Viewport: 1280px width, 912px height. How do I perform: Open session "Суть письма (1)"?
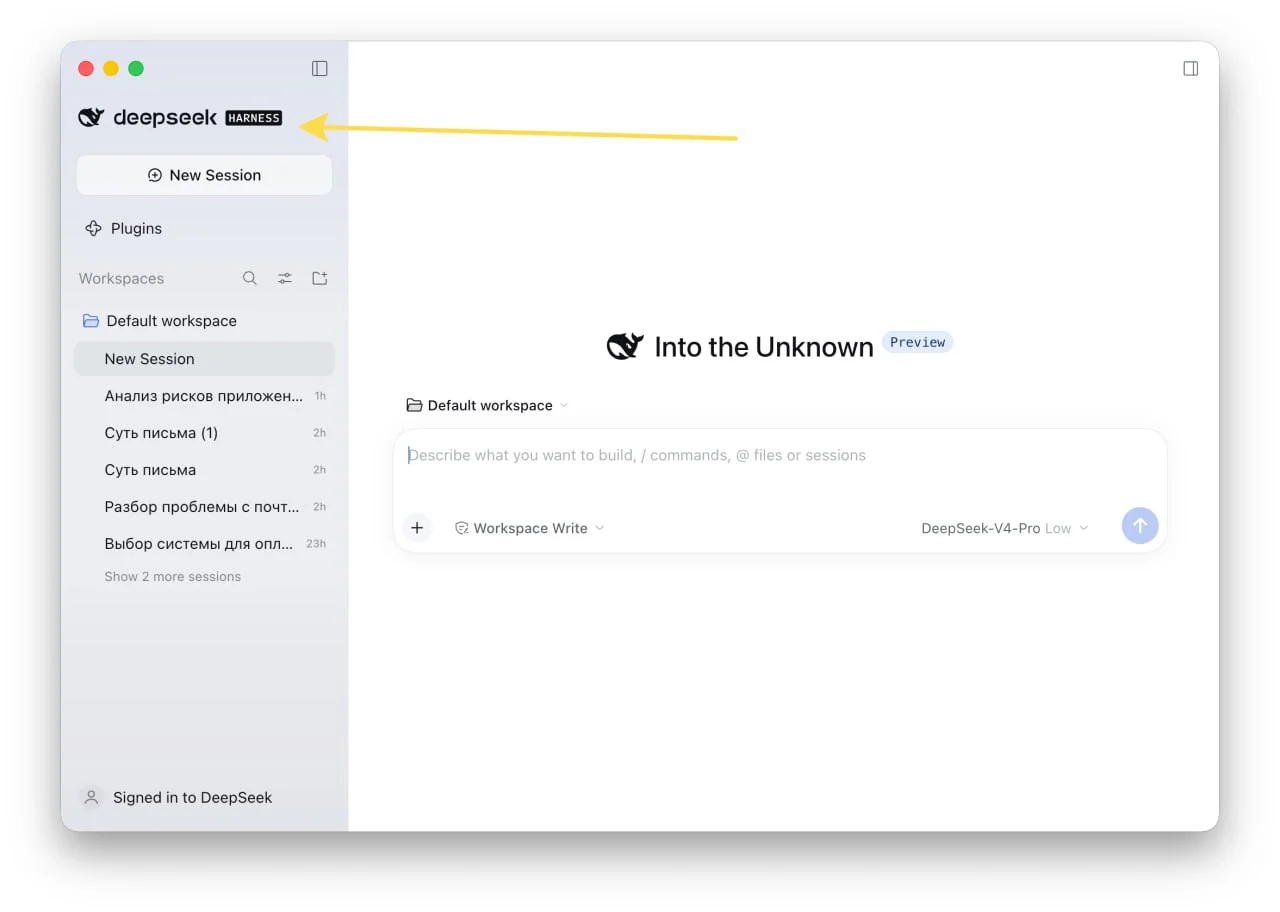204,433
